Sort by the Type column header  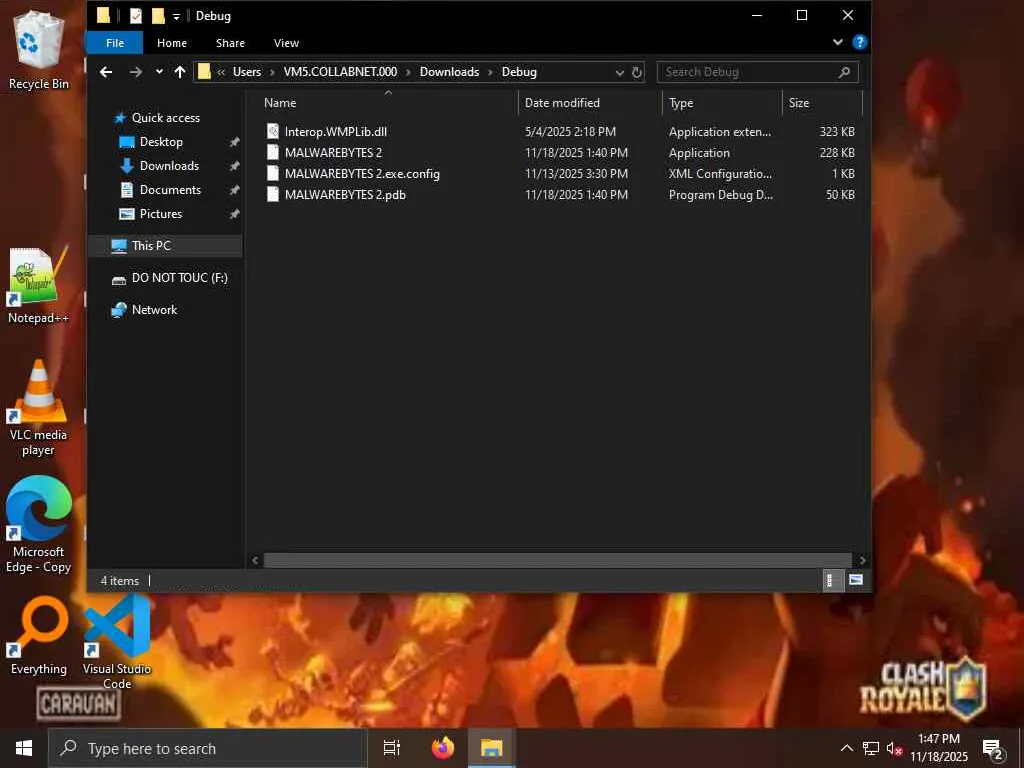tap(723, 103)
